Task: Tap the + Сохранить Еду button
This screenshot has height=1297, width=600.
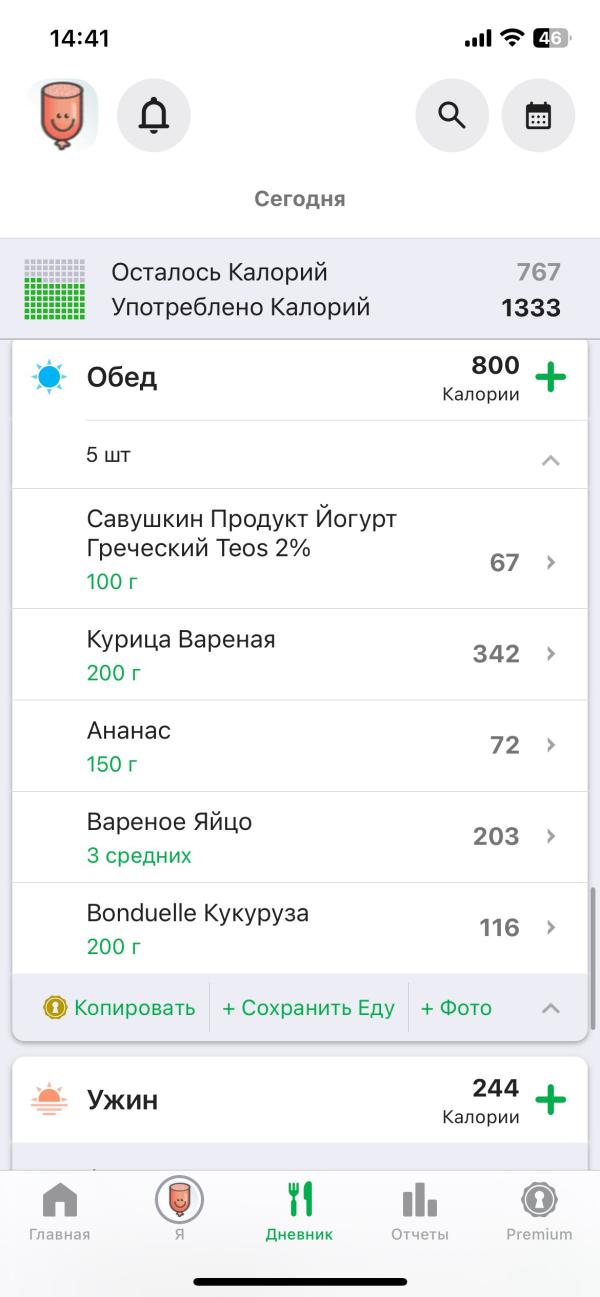Action: pos(308,1008)
